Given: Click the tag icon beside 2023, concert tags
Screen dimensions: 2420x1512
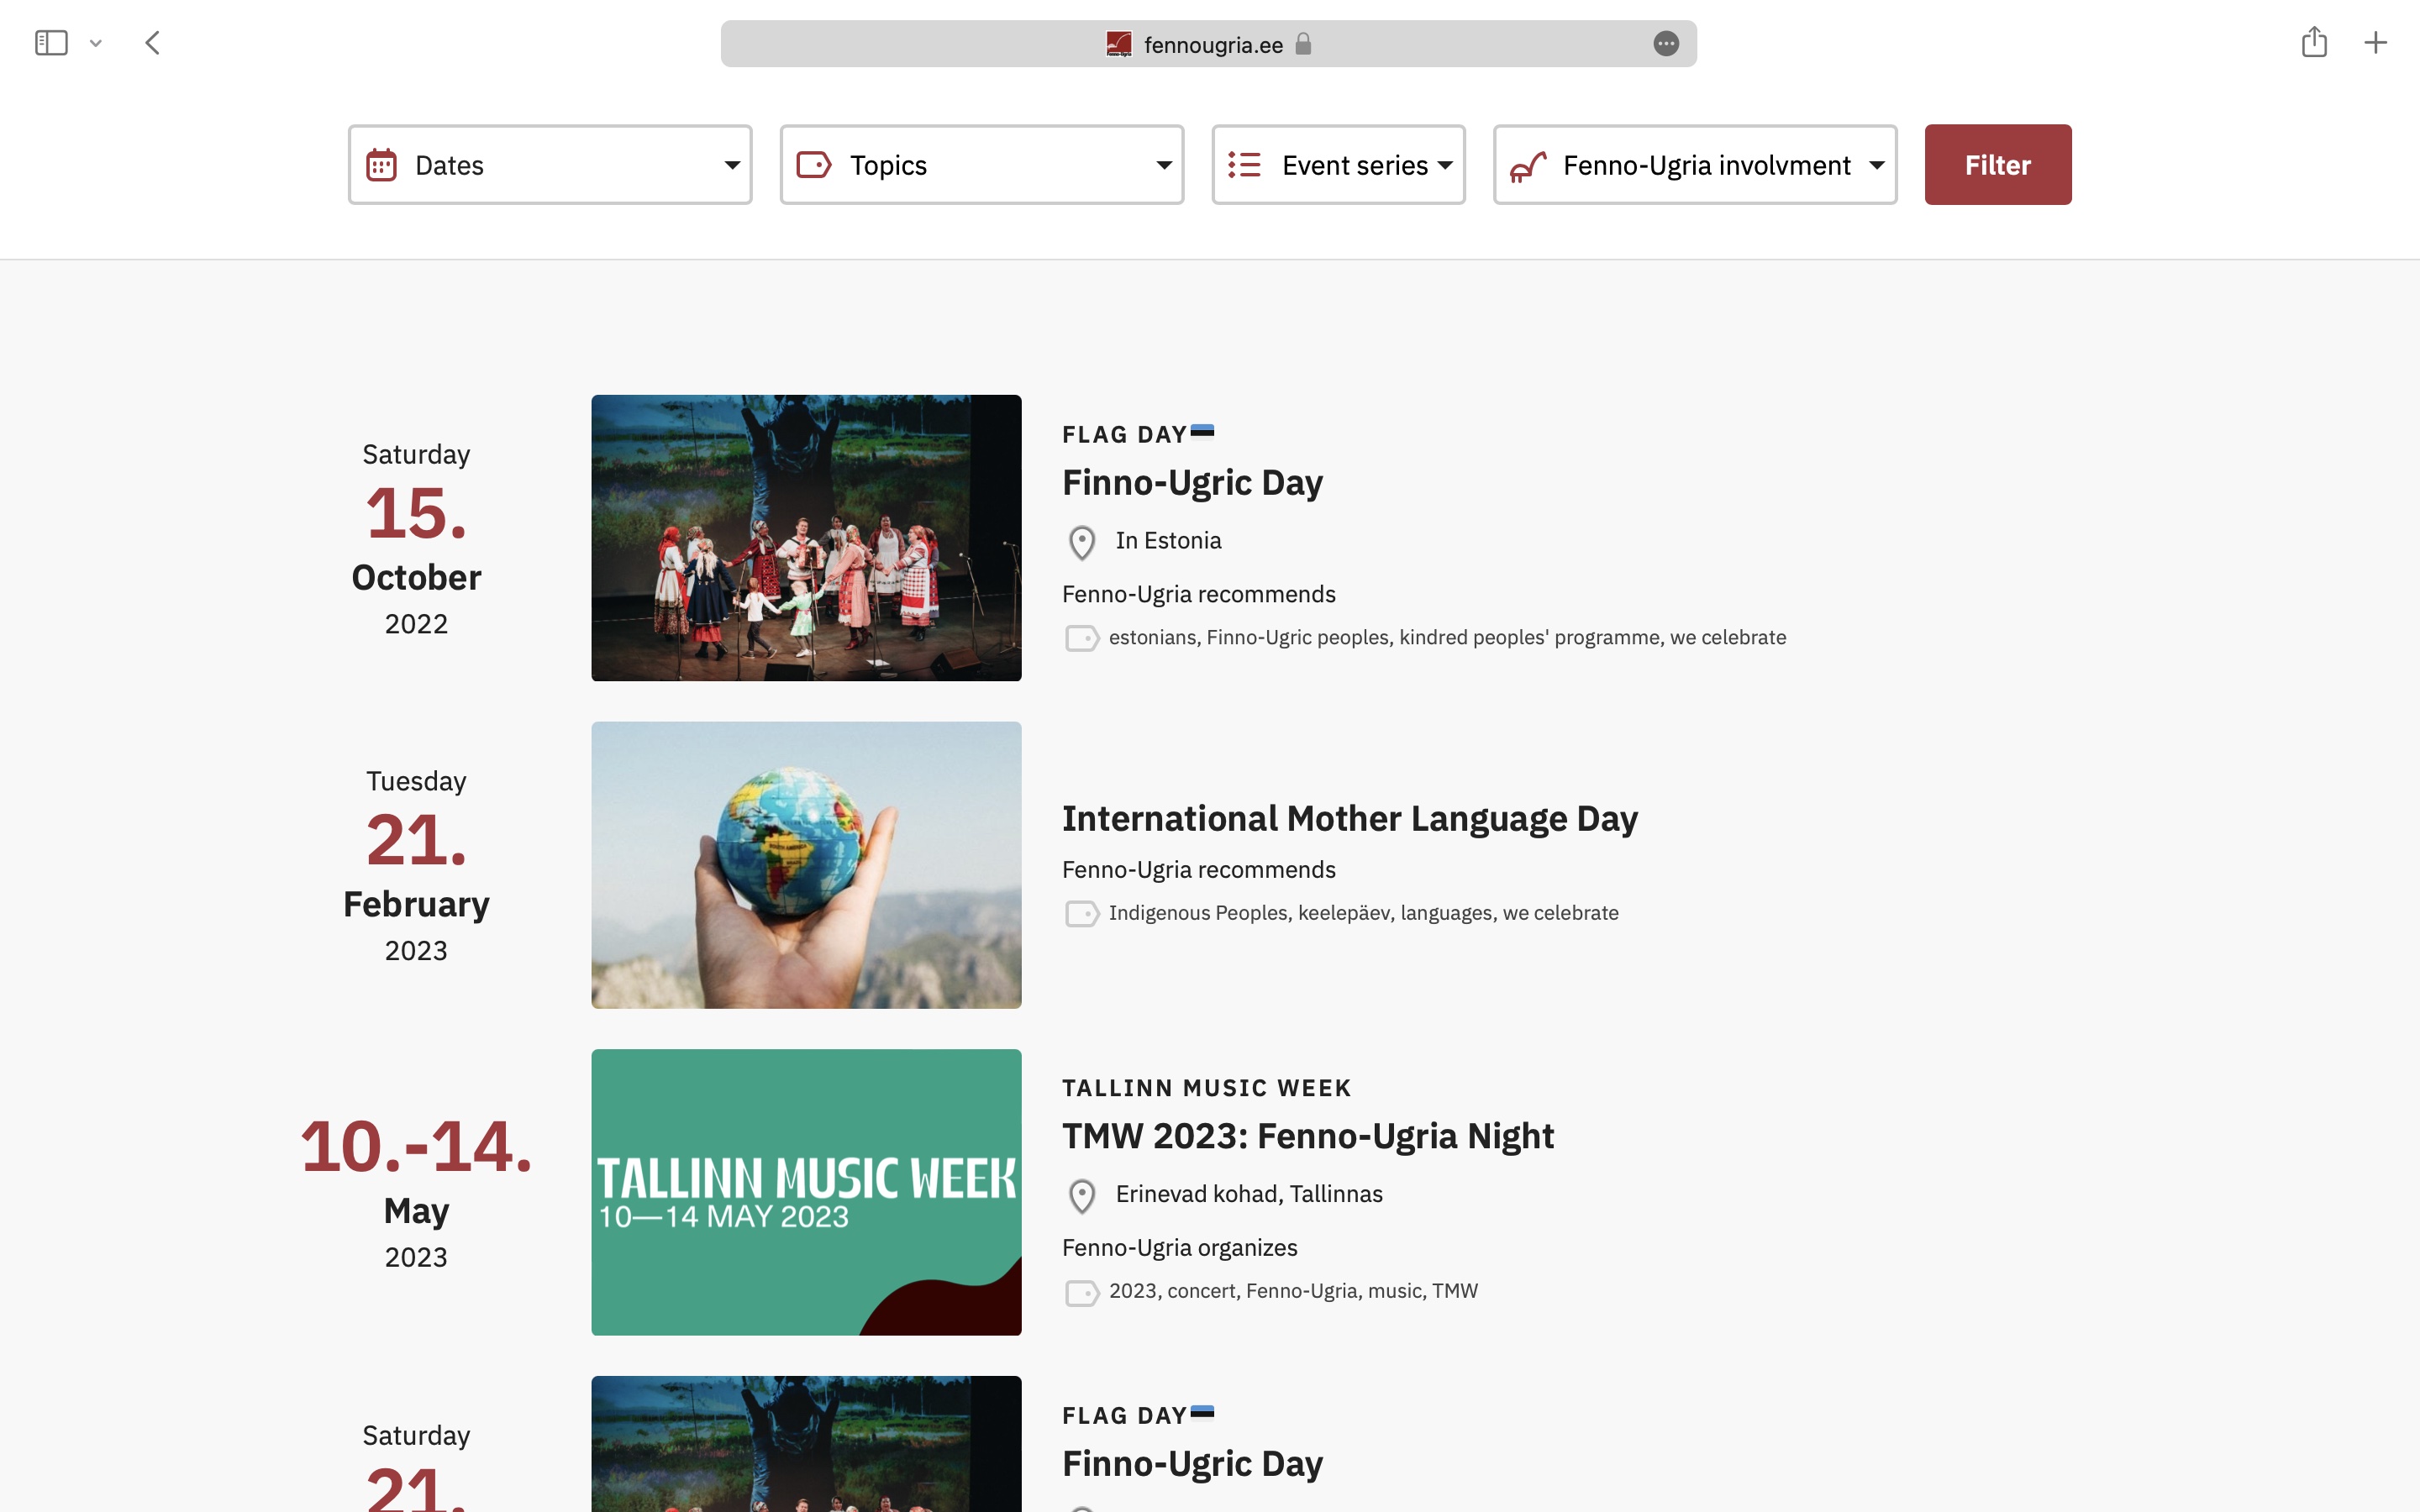Looking at the screenshot, I should tap(1082, 1292).
